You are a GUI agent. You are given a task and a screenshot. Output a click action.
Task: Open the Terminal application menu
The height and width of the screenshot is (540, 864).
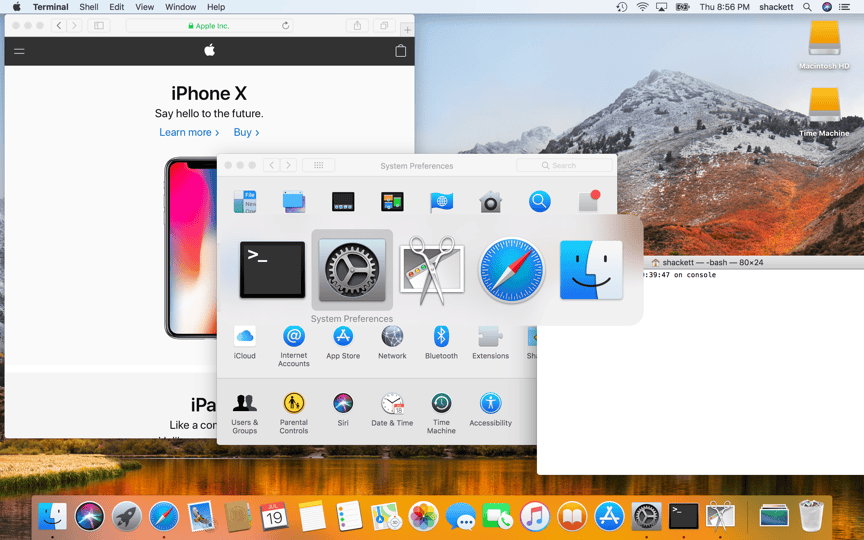point(51,7)
